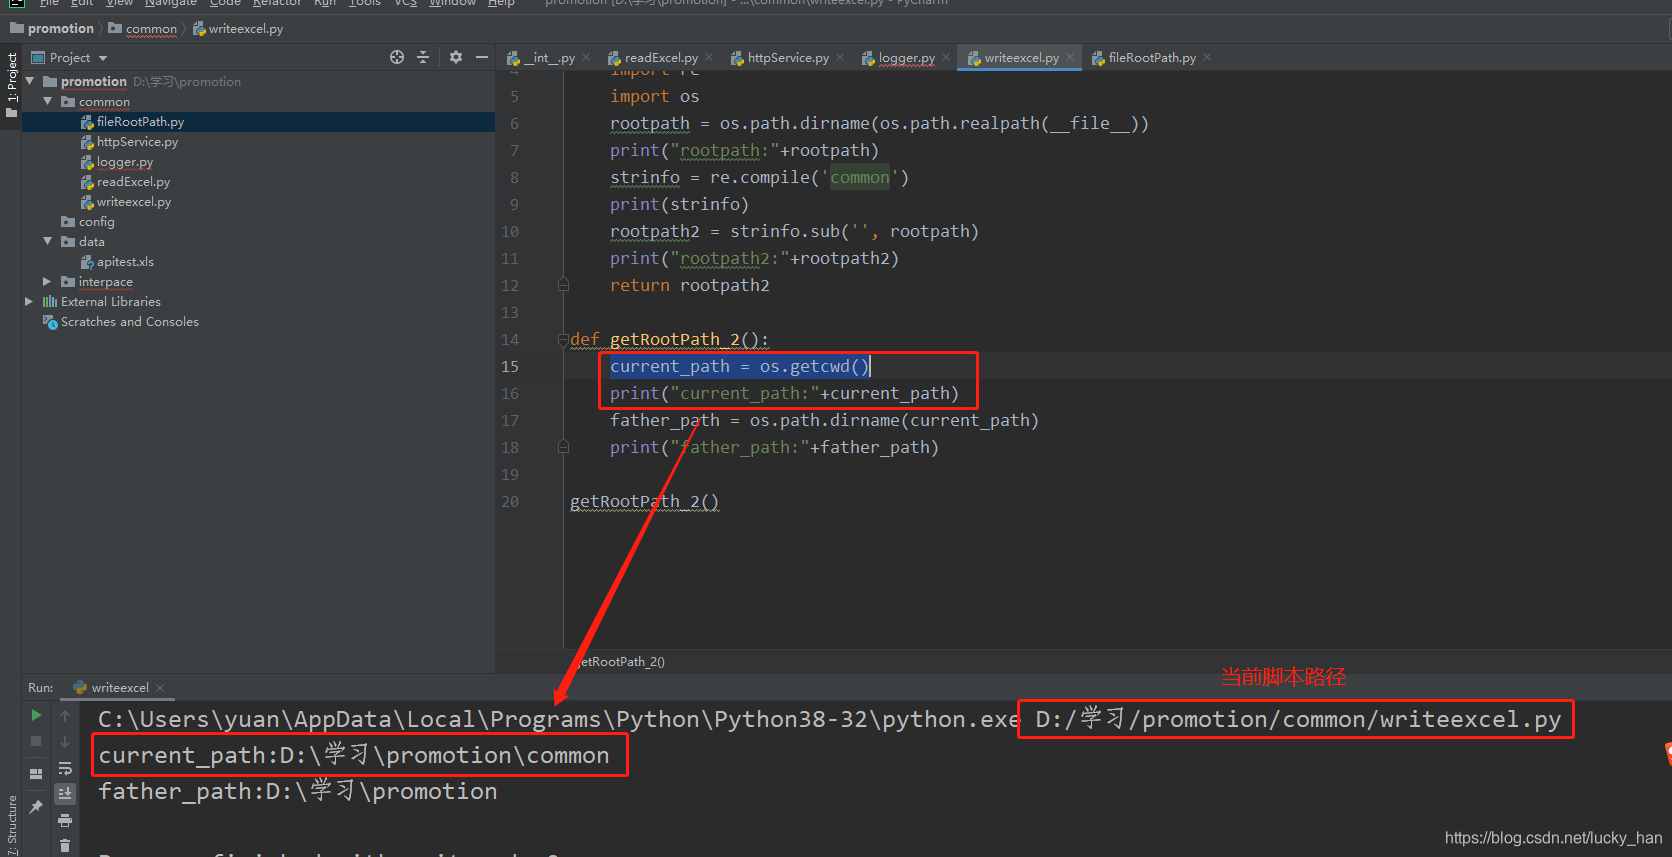Click the 'import os' code line
This screenshot has height=857, width=1672.
click(x=655, y=97)
